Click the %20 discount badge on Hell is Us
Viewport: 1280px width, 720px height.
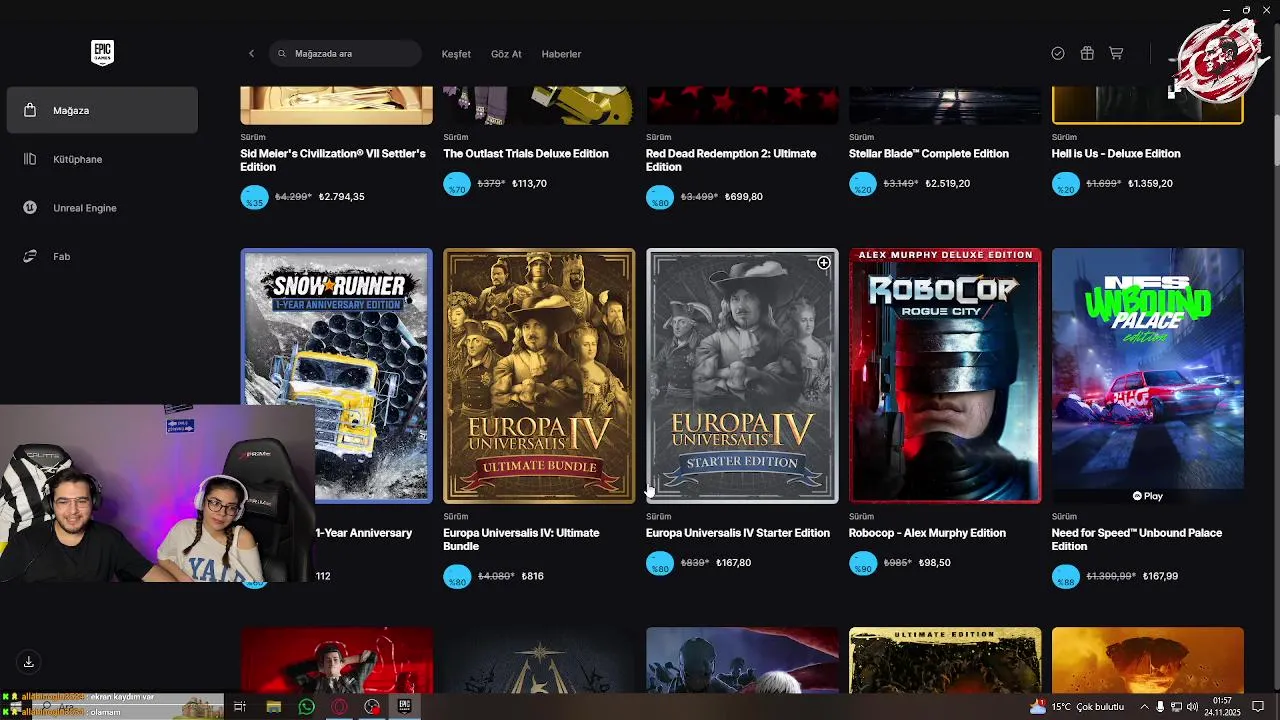pyautogui.click(x=1066, y=184)
